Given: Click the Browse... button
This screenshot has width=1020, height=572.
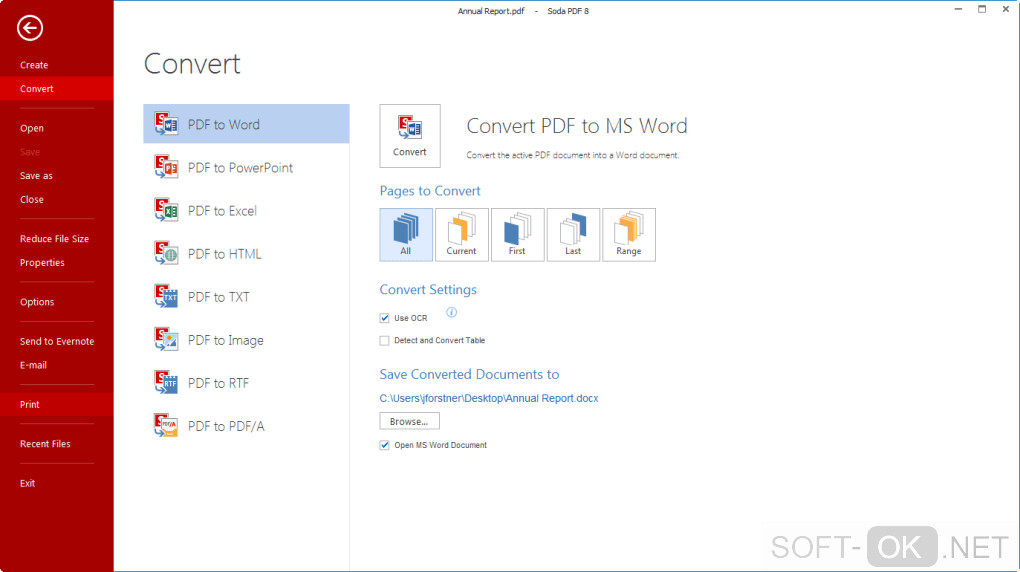Looking at the screenshot, I should 409,421.
